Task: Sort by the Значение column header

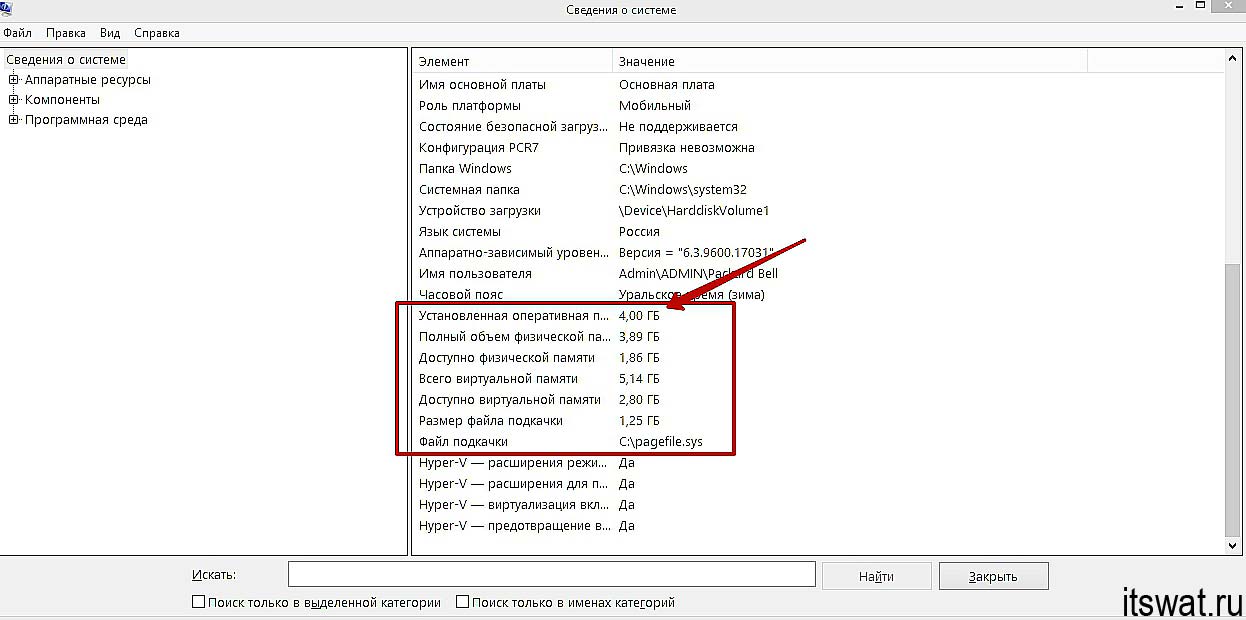Action: pyautogui.click(x=849, y=62)
